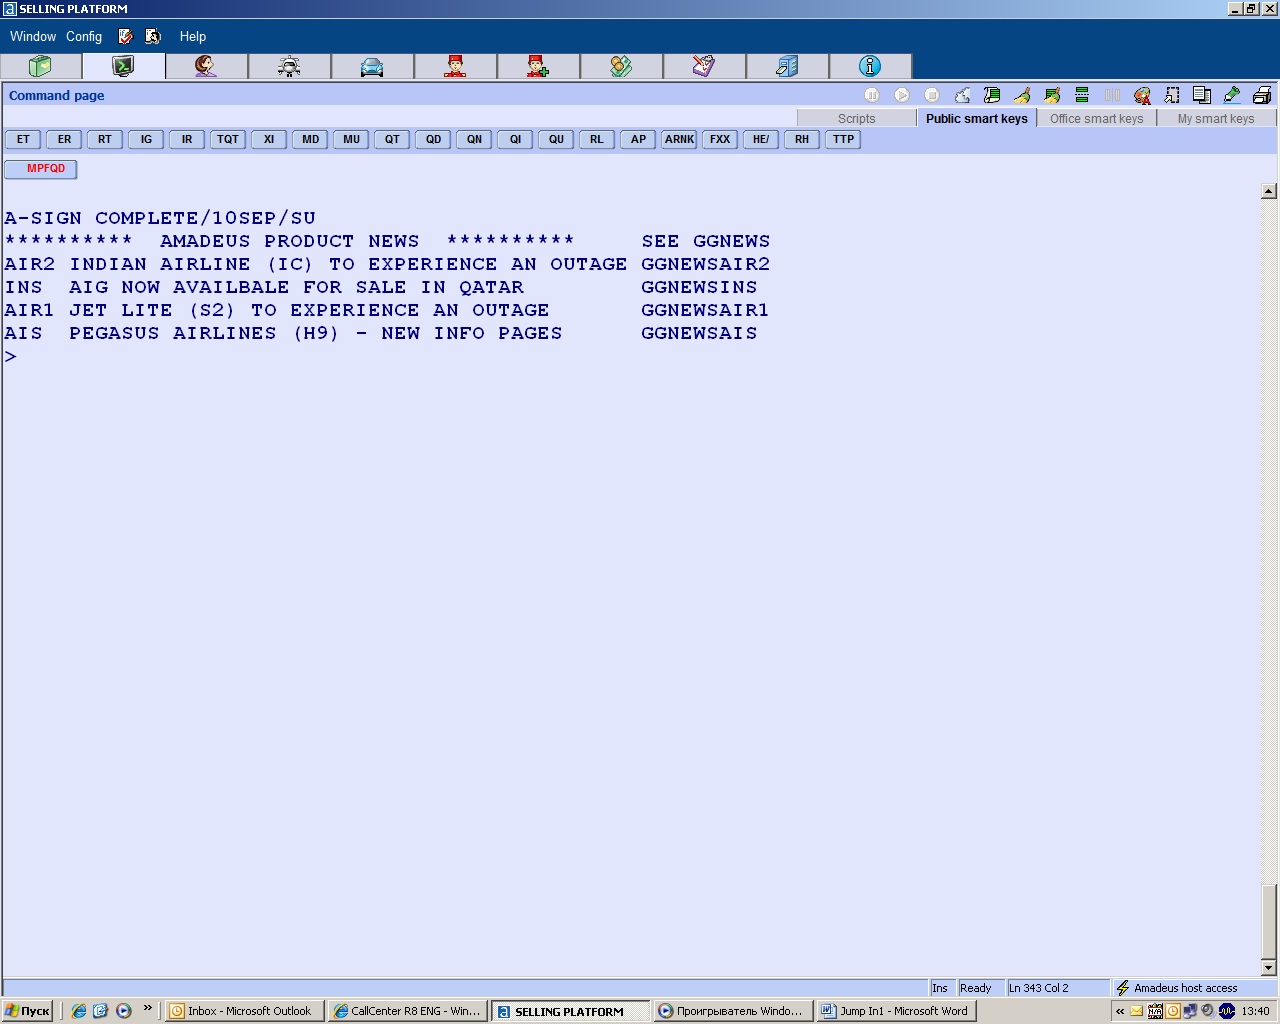Image resolution: width=1280 pixels, height=1024 pixels.
Task: Click GGNEWSINS text in terminal
Action: 699,287
